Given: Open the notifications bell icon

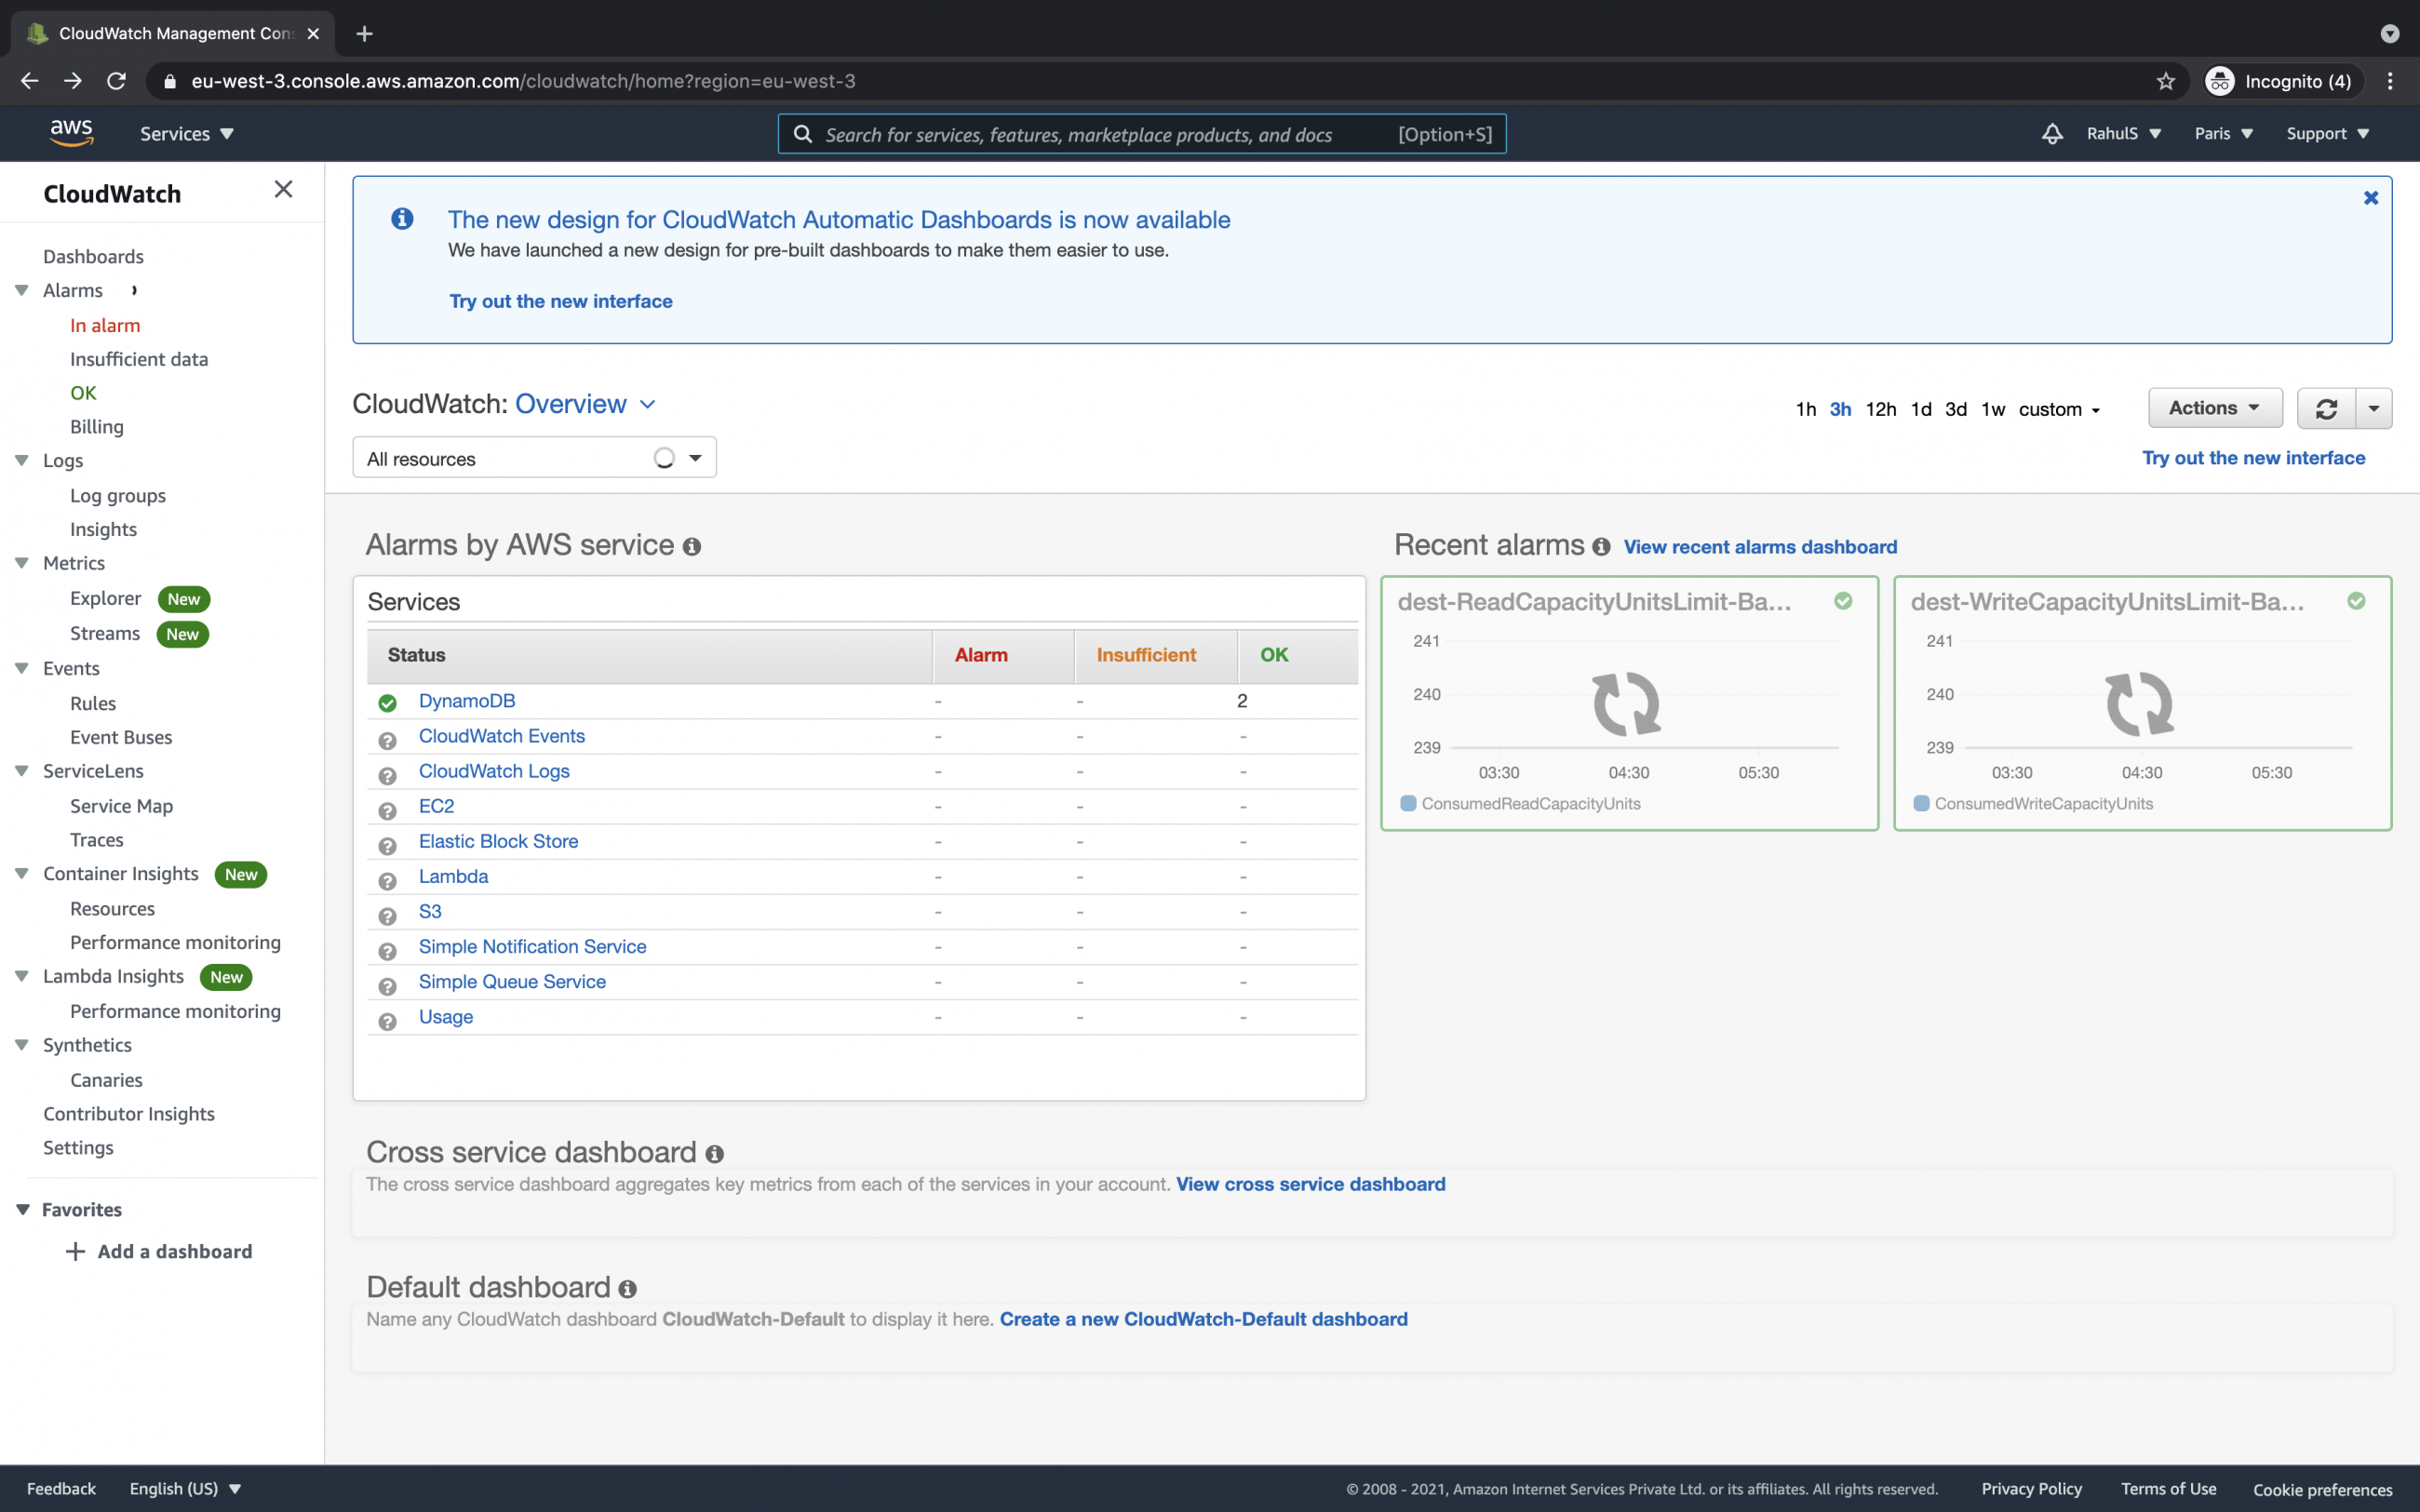Looking at the screenshot, I should tap(2051, 133).
